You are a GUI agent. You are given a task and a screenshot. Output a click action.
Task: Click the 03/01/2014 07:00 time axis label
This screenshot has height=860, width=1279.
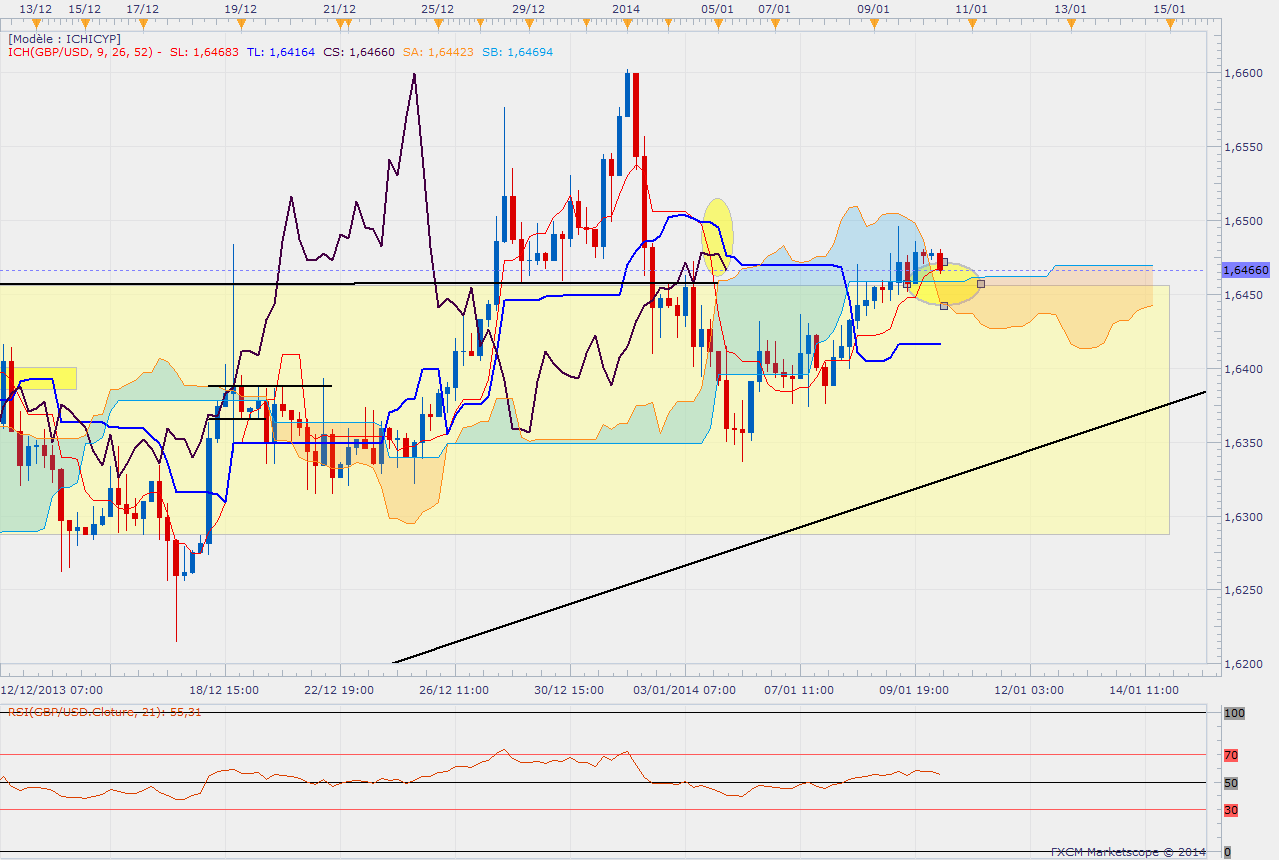(x=685, y=690)
